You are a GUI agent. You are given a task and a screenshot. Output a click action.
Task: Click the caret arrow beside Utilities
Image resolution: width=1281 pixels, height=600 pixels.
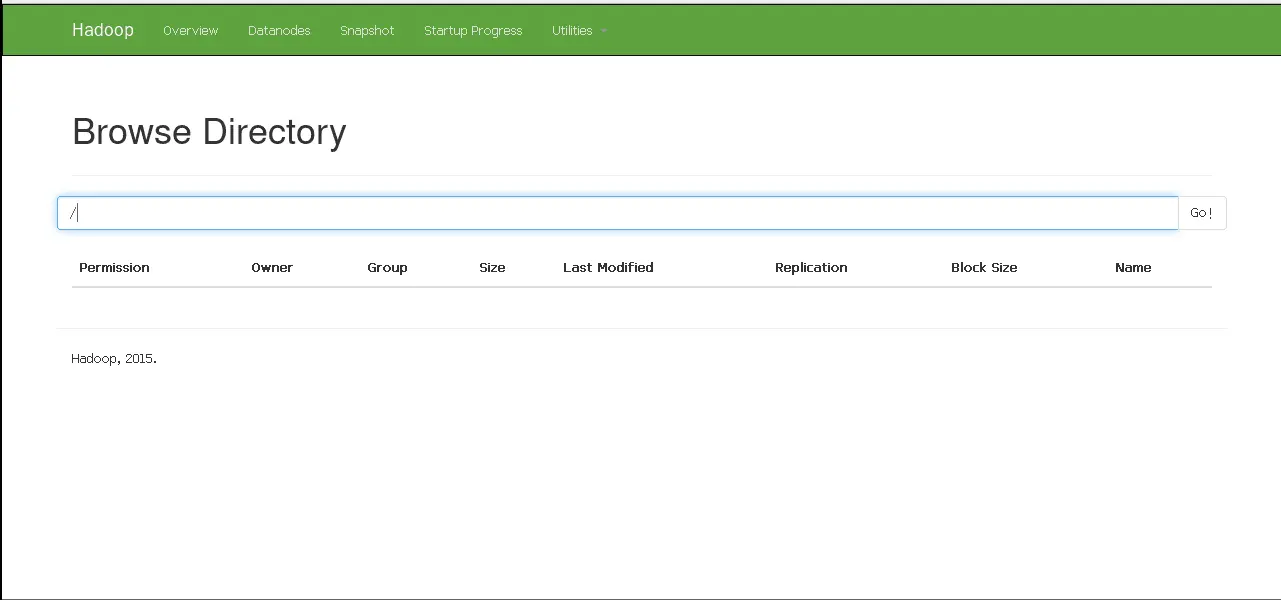pos(604,32)
